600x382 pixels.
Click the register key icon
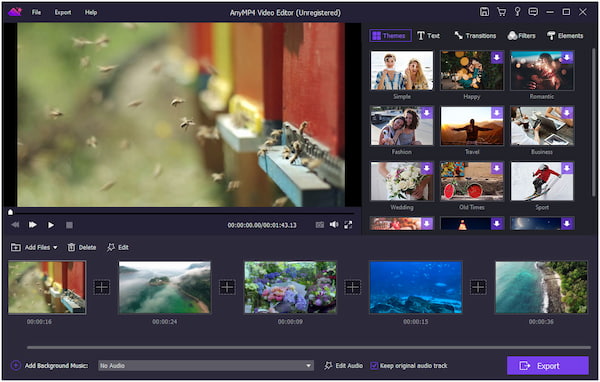tap(517, 12)
